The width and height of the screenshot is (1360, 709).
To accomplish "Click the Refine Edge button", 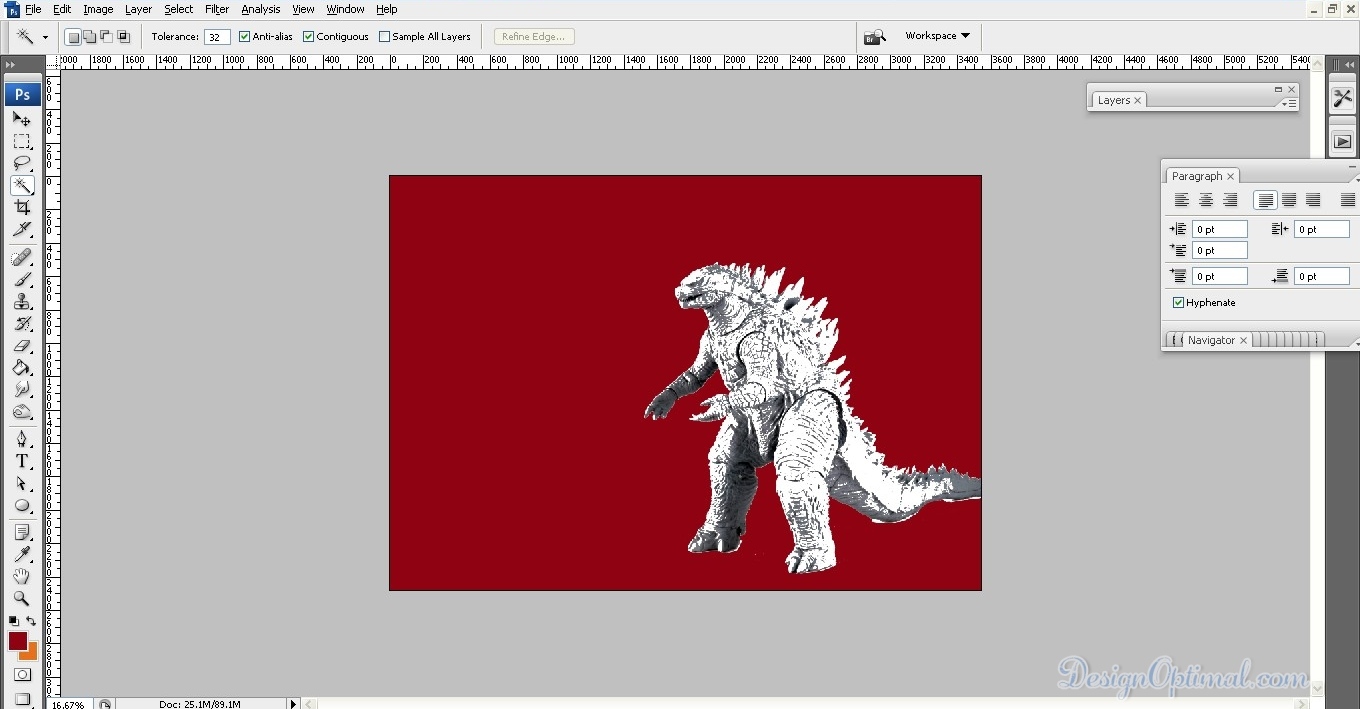I will coord(534,37).
